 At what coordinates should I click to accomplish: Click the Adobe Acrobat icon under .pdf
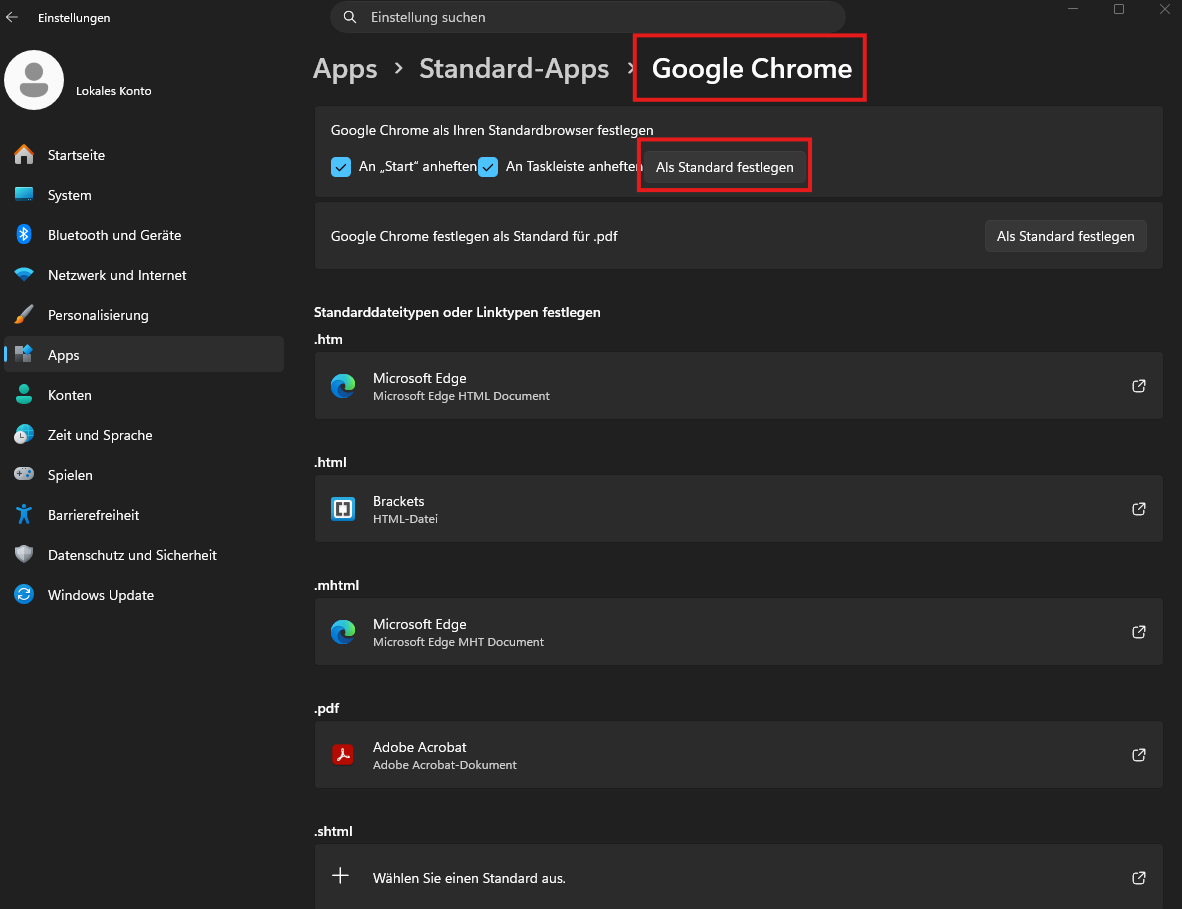(343, 754)
